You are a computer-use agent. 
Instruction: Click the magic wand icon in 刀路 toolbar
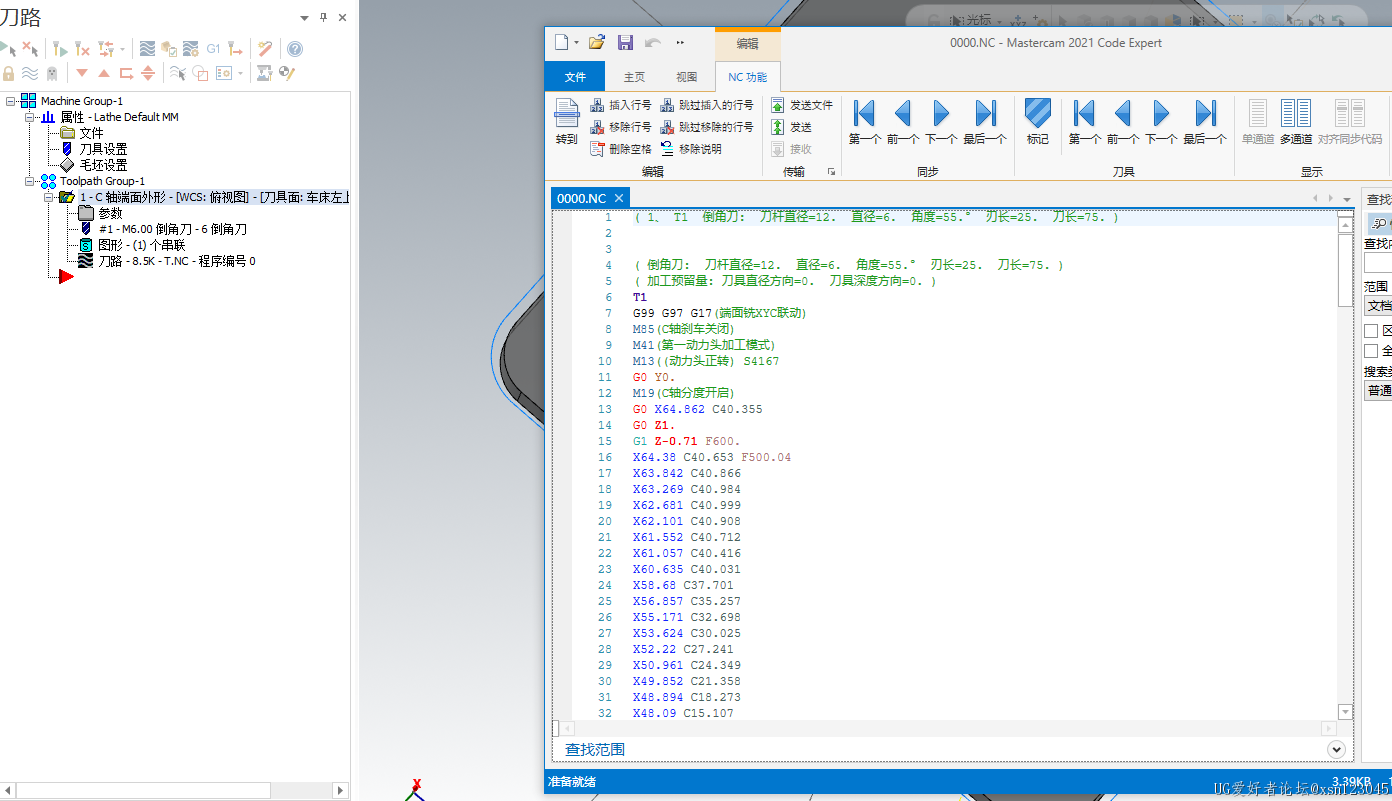tap(265, 49)
